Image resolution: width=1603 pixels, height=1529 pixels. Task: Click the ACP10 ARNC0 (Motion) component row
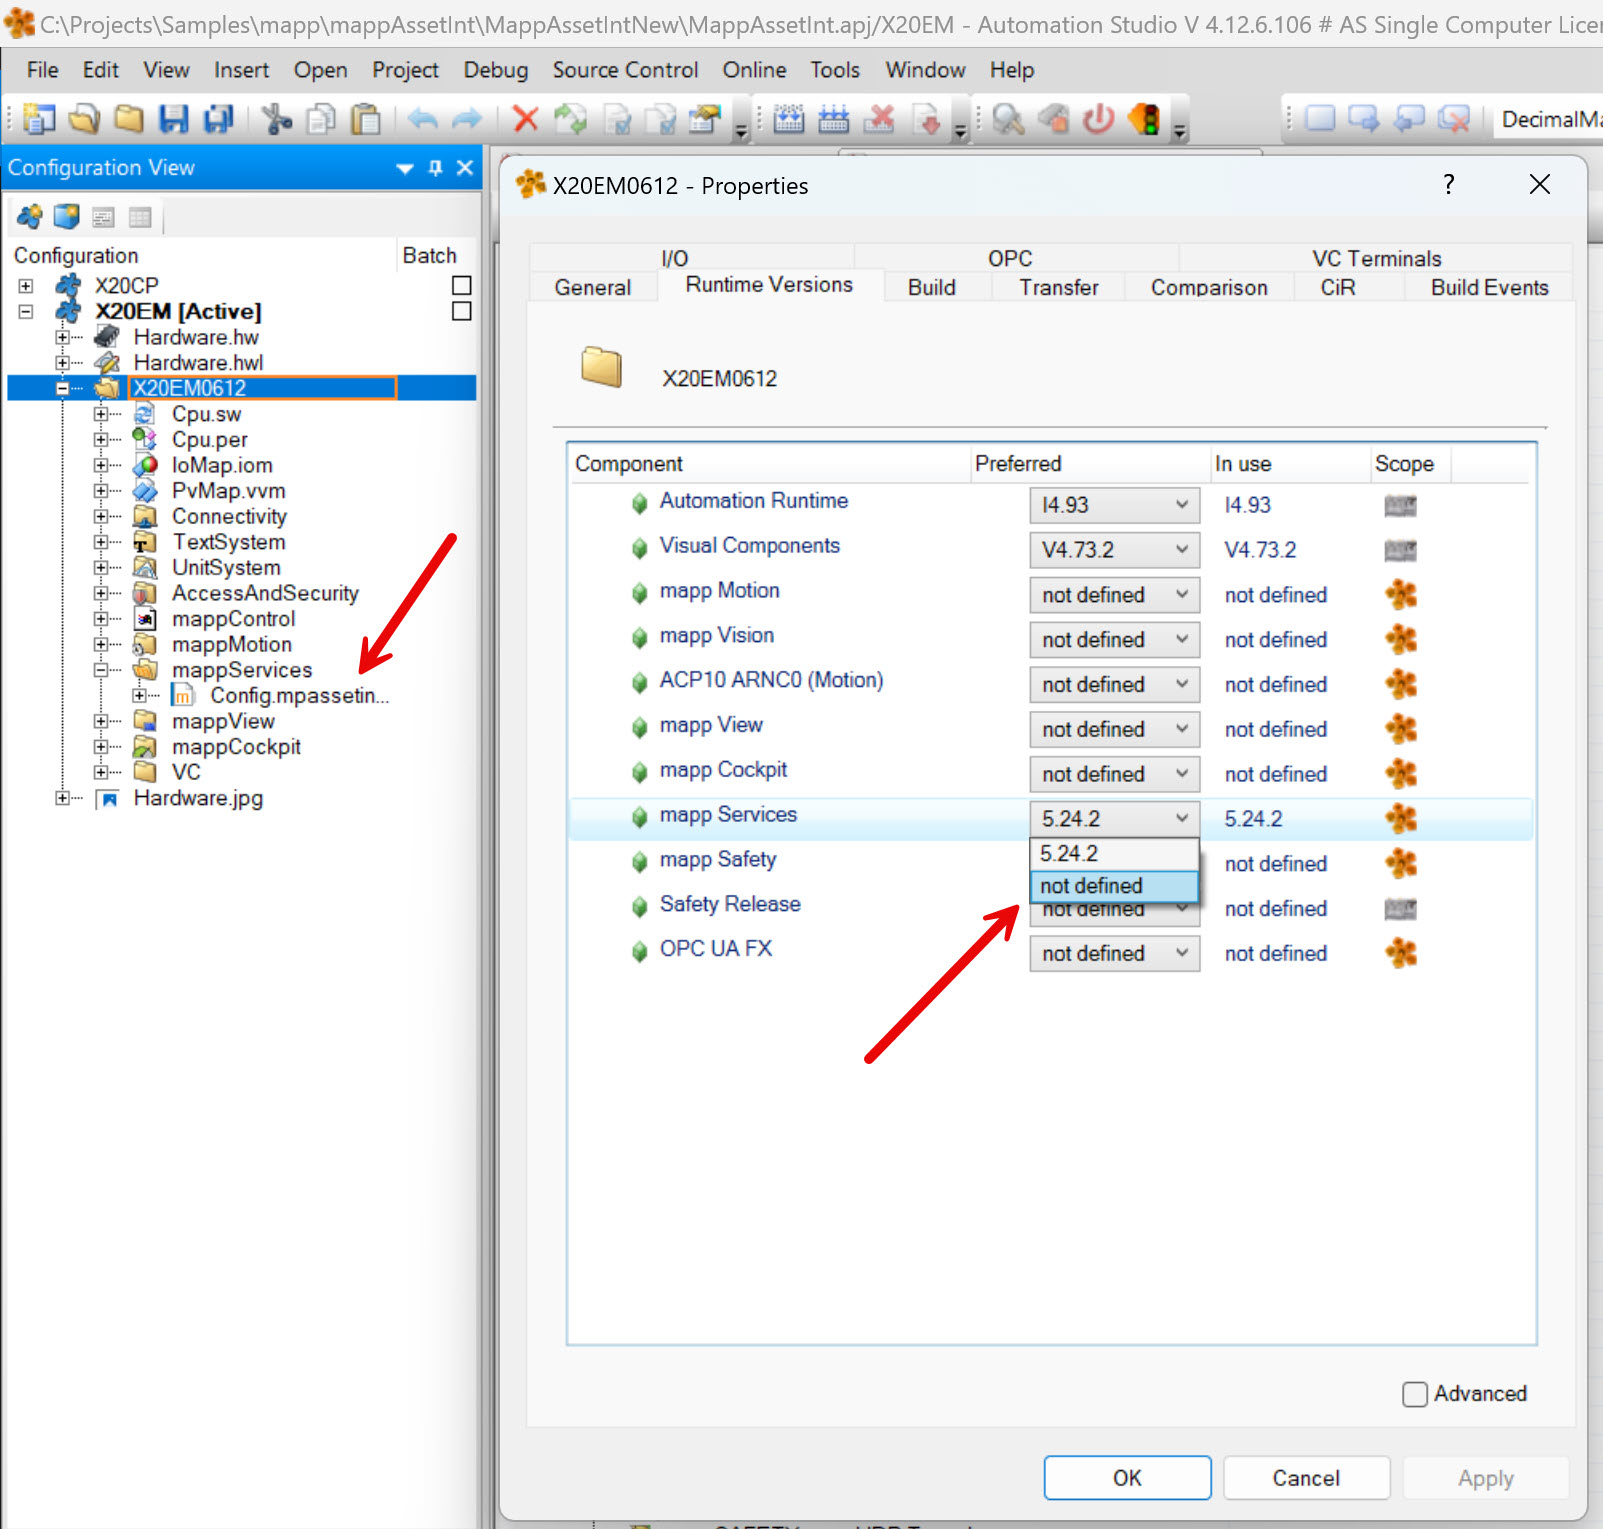pyautogui.click(x=1050, y=684)
